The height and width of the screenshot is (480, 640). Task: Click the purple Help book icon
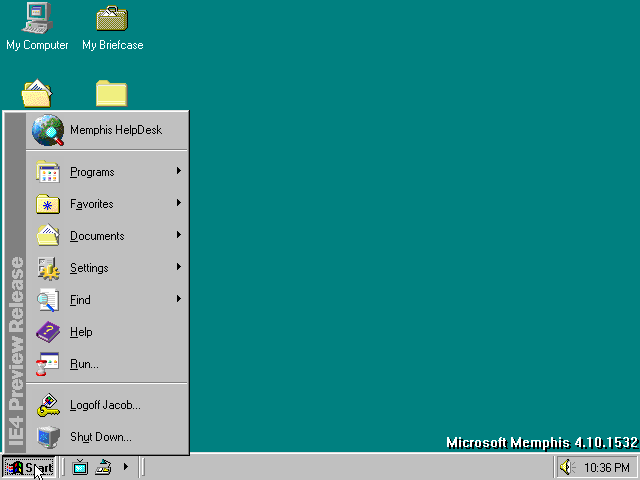(x=48, y=332)
